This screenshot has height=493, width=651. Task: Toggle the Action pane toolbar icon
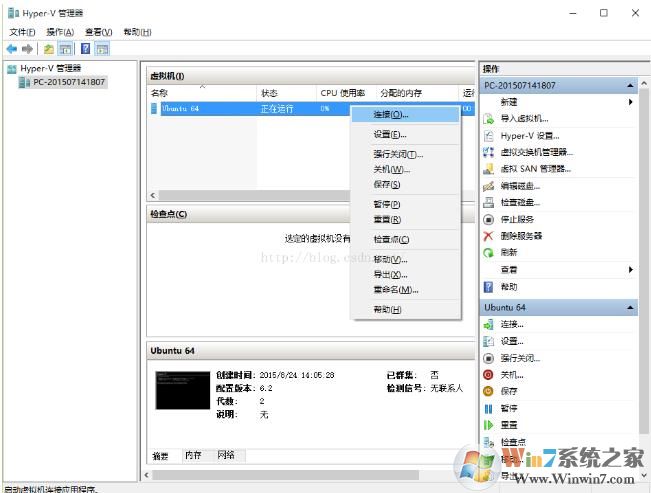(102, 49)
